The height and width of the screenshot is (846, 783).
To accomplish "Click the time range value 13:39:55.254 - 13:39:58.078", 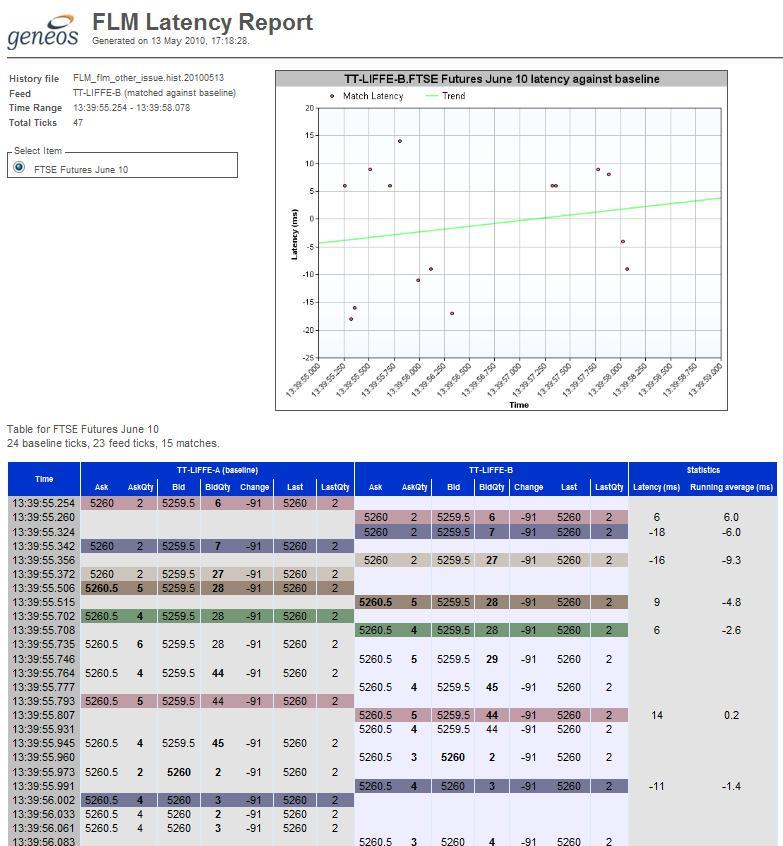I will click(131, 107).
